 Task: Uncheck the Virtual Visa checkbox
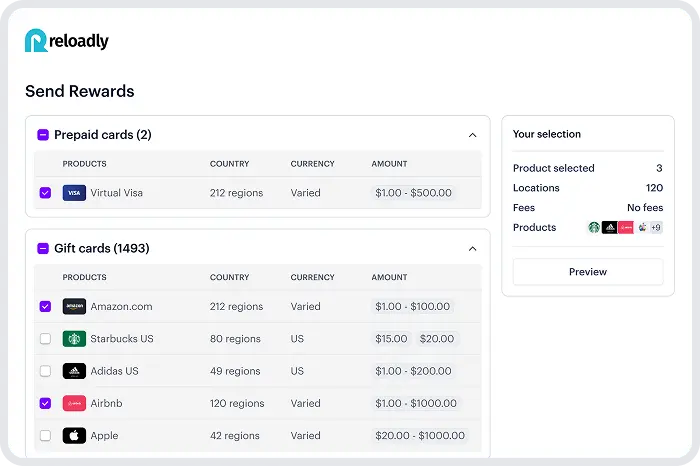point(45,193)
